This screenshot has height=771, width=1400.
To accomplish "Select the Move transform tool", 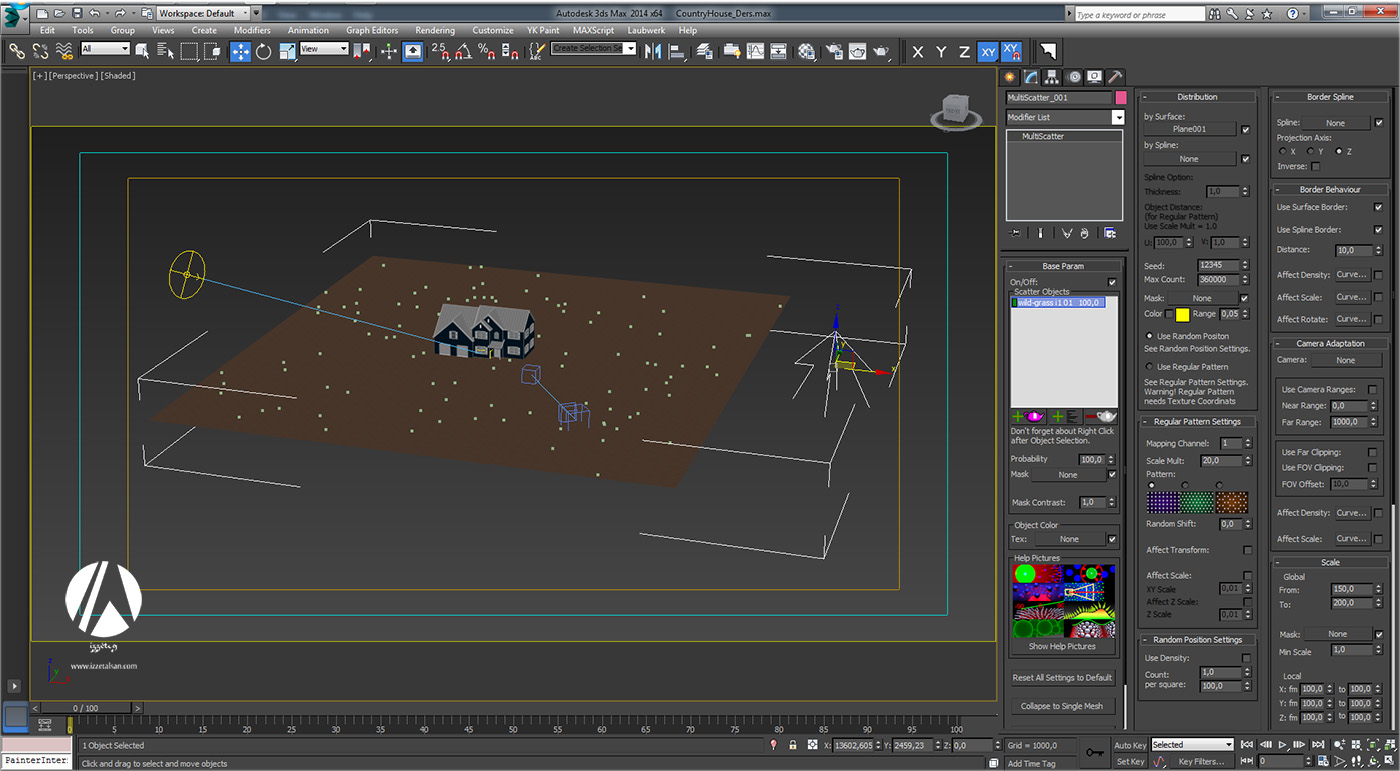I will pos(240,51).
